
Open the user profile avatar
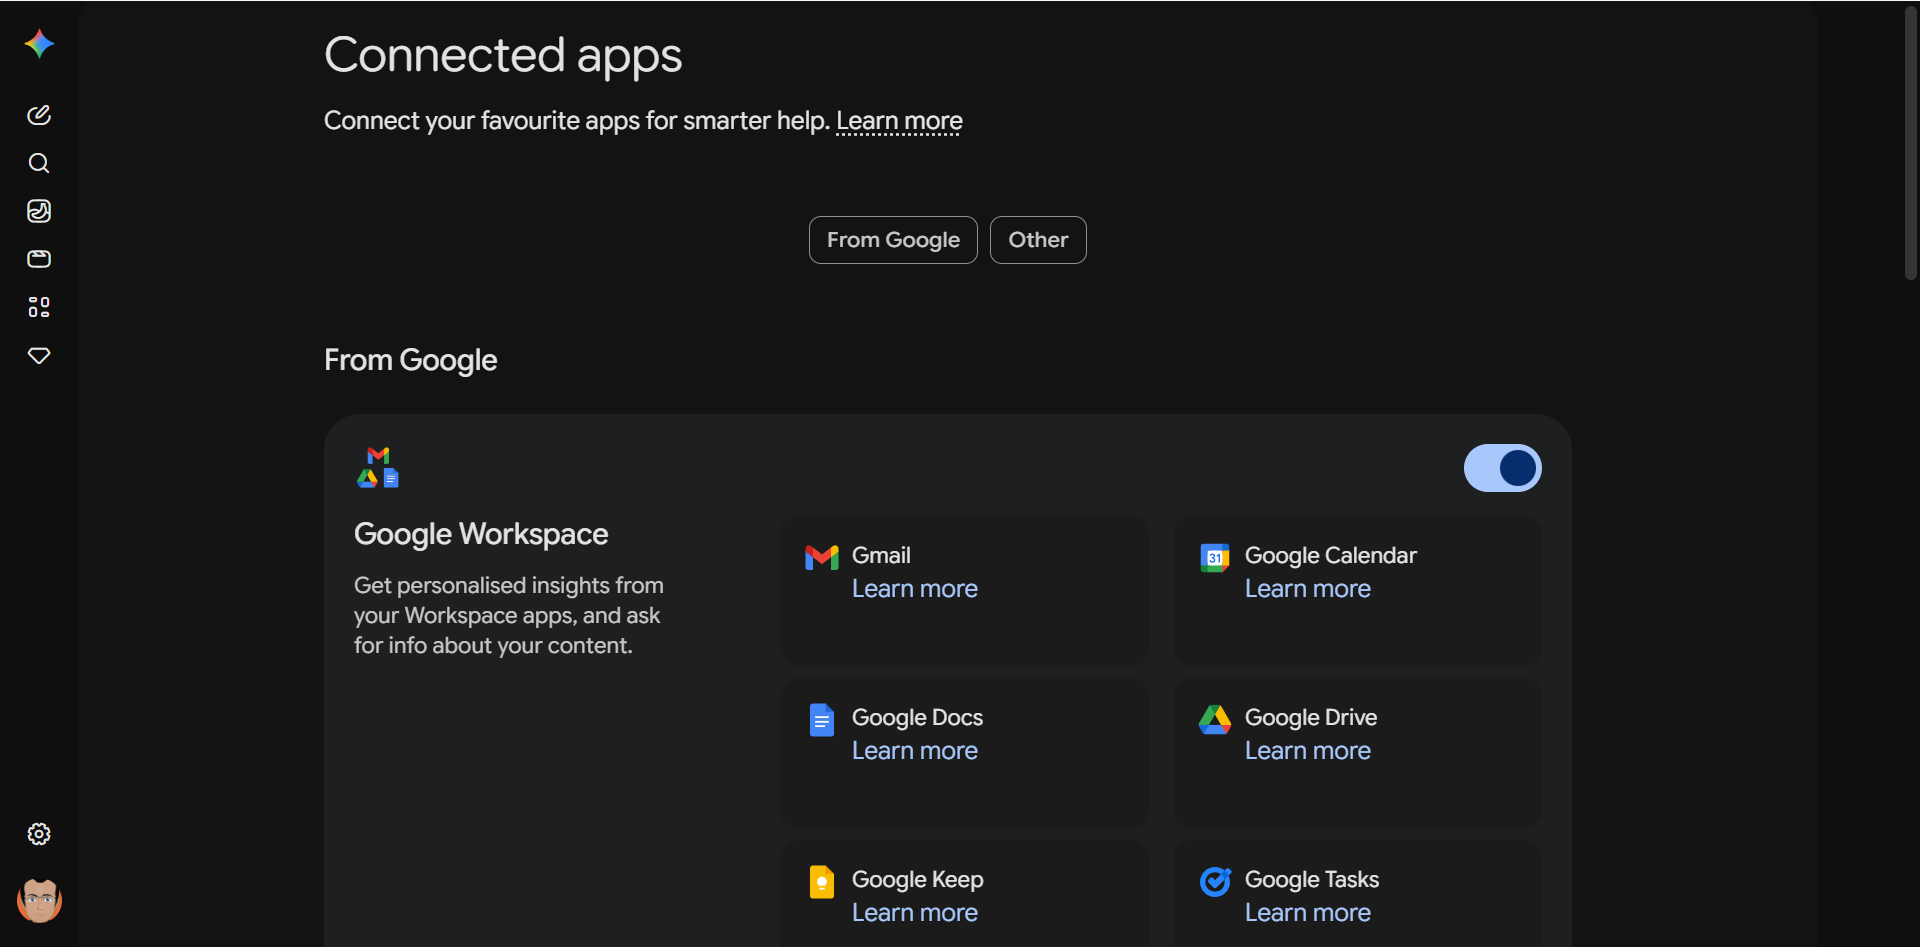(39, 900)
